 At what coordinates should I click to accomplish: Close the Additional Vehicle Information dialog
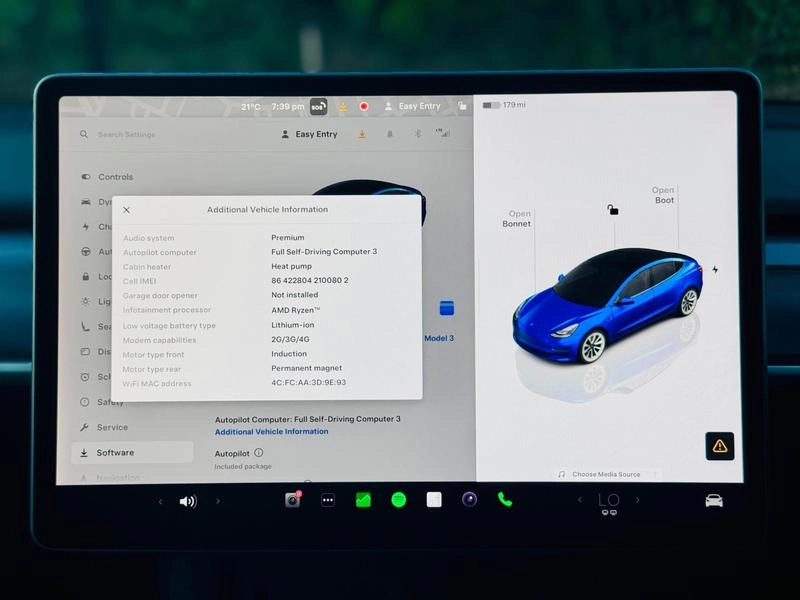click(x=127, y=210)
